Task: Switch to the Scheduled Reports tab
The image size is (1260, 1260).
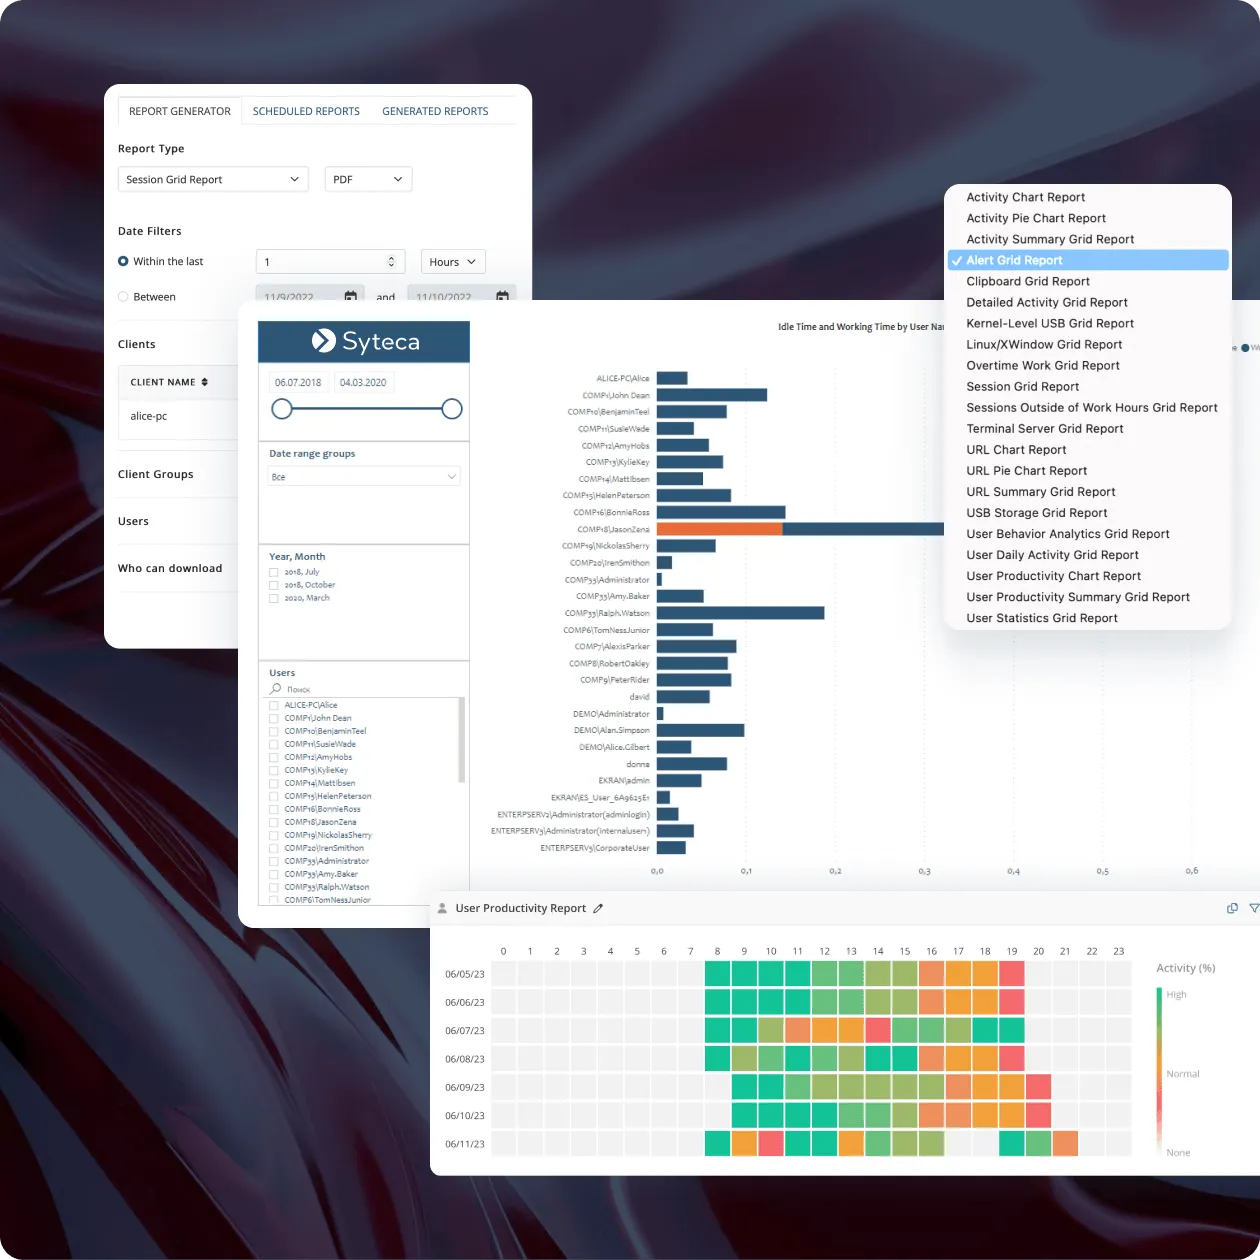Action: coord(306,111)
